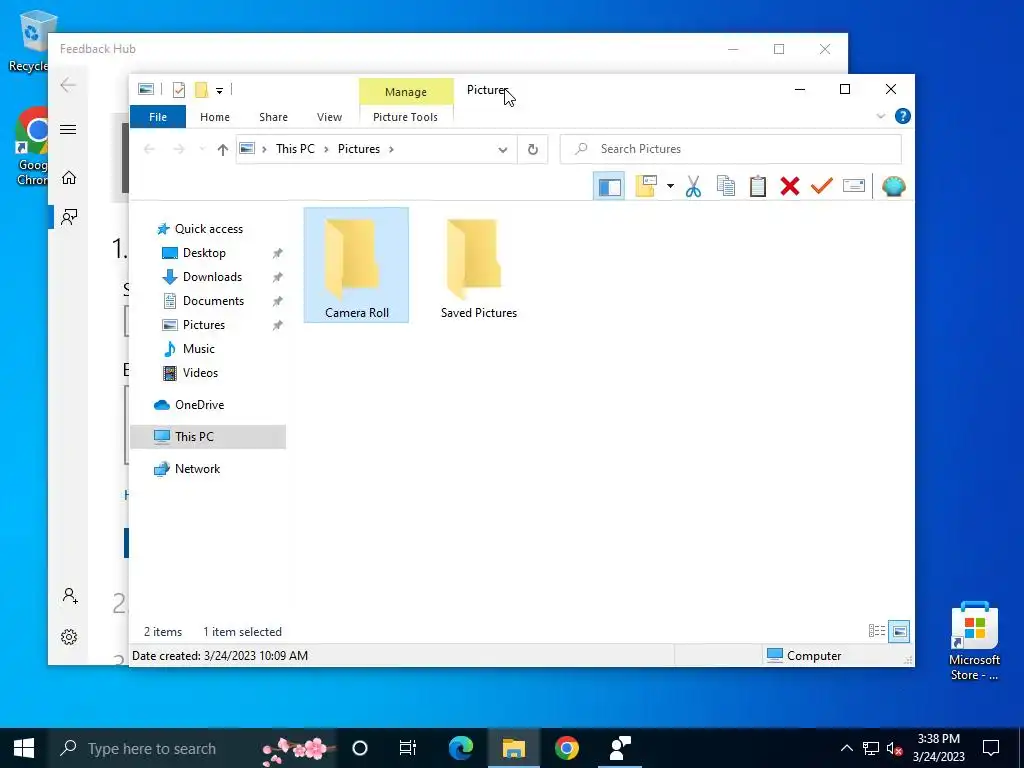
Task: Open the File tab
Action: coord(158,117)
